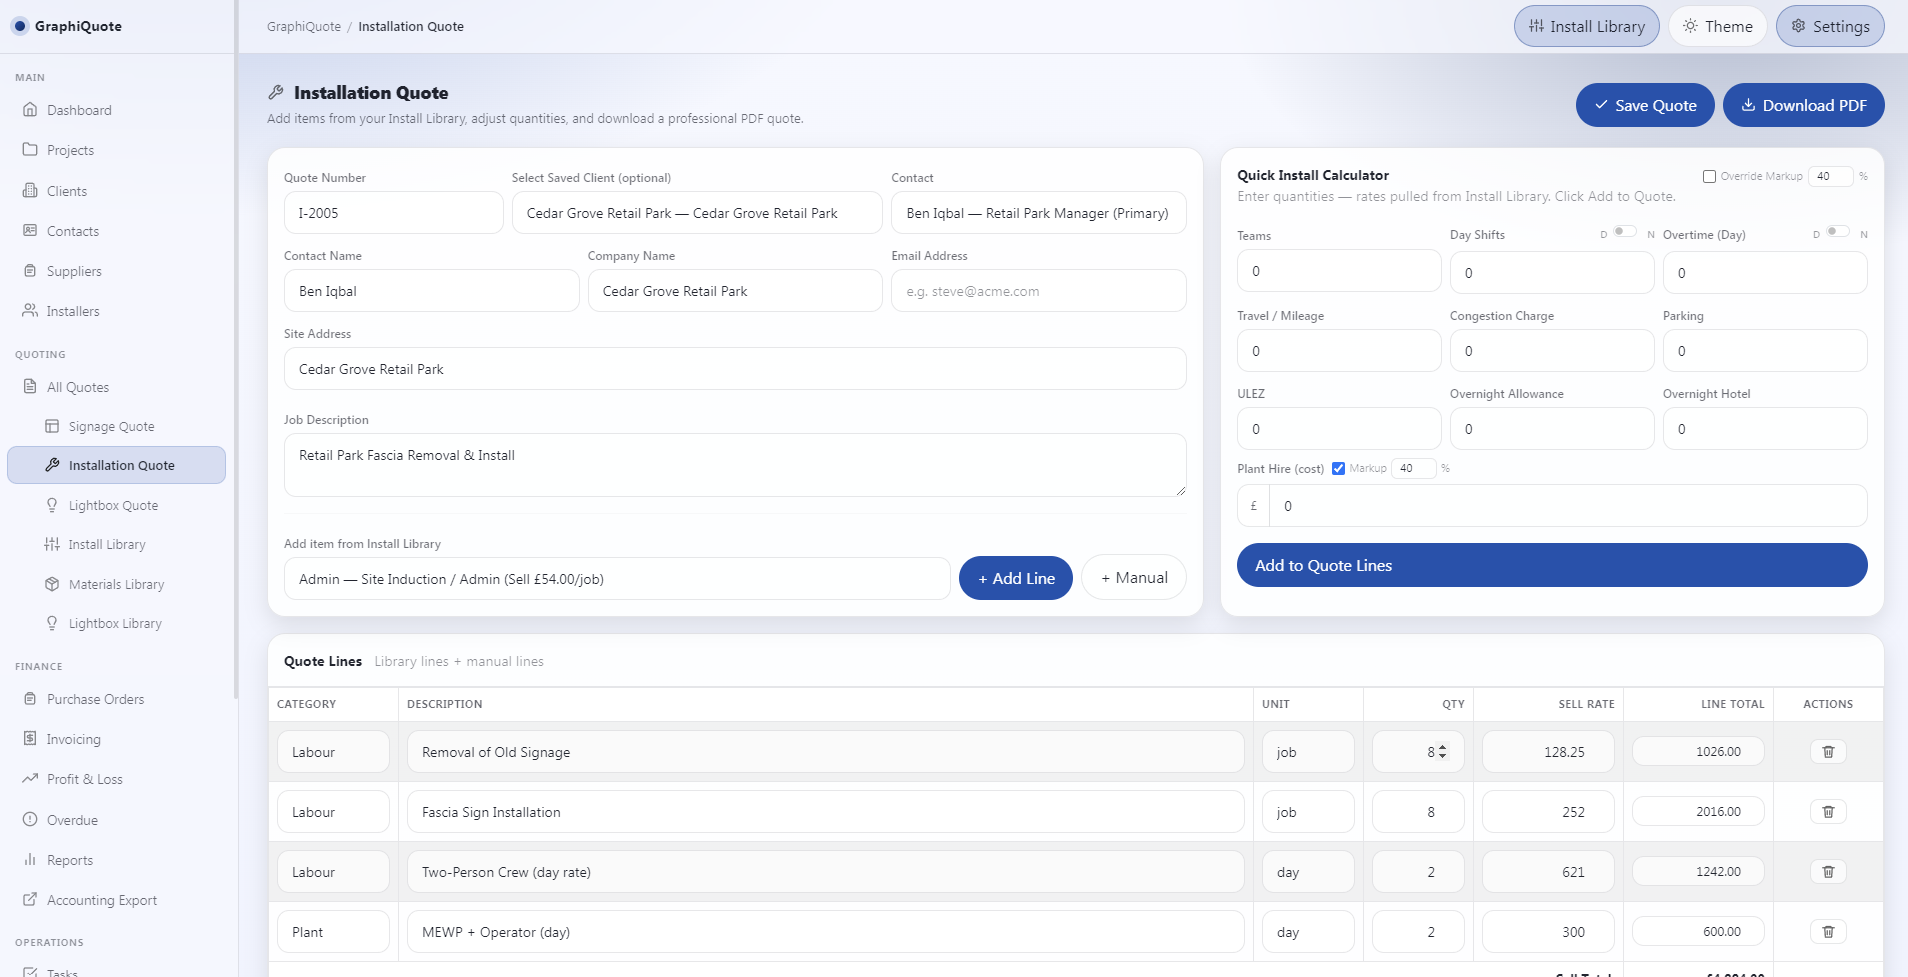Open Accounting Export page
Image resolution: width=1908 pixels, height=977 pixels.
pyautogui.click(x=101, y=900)
